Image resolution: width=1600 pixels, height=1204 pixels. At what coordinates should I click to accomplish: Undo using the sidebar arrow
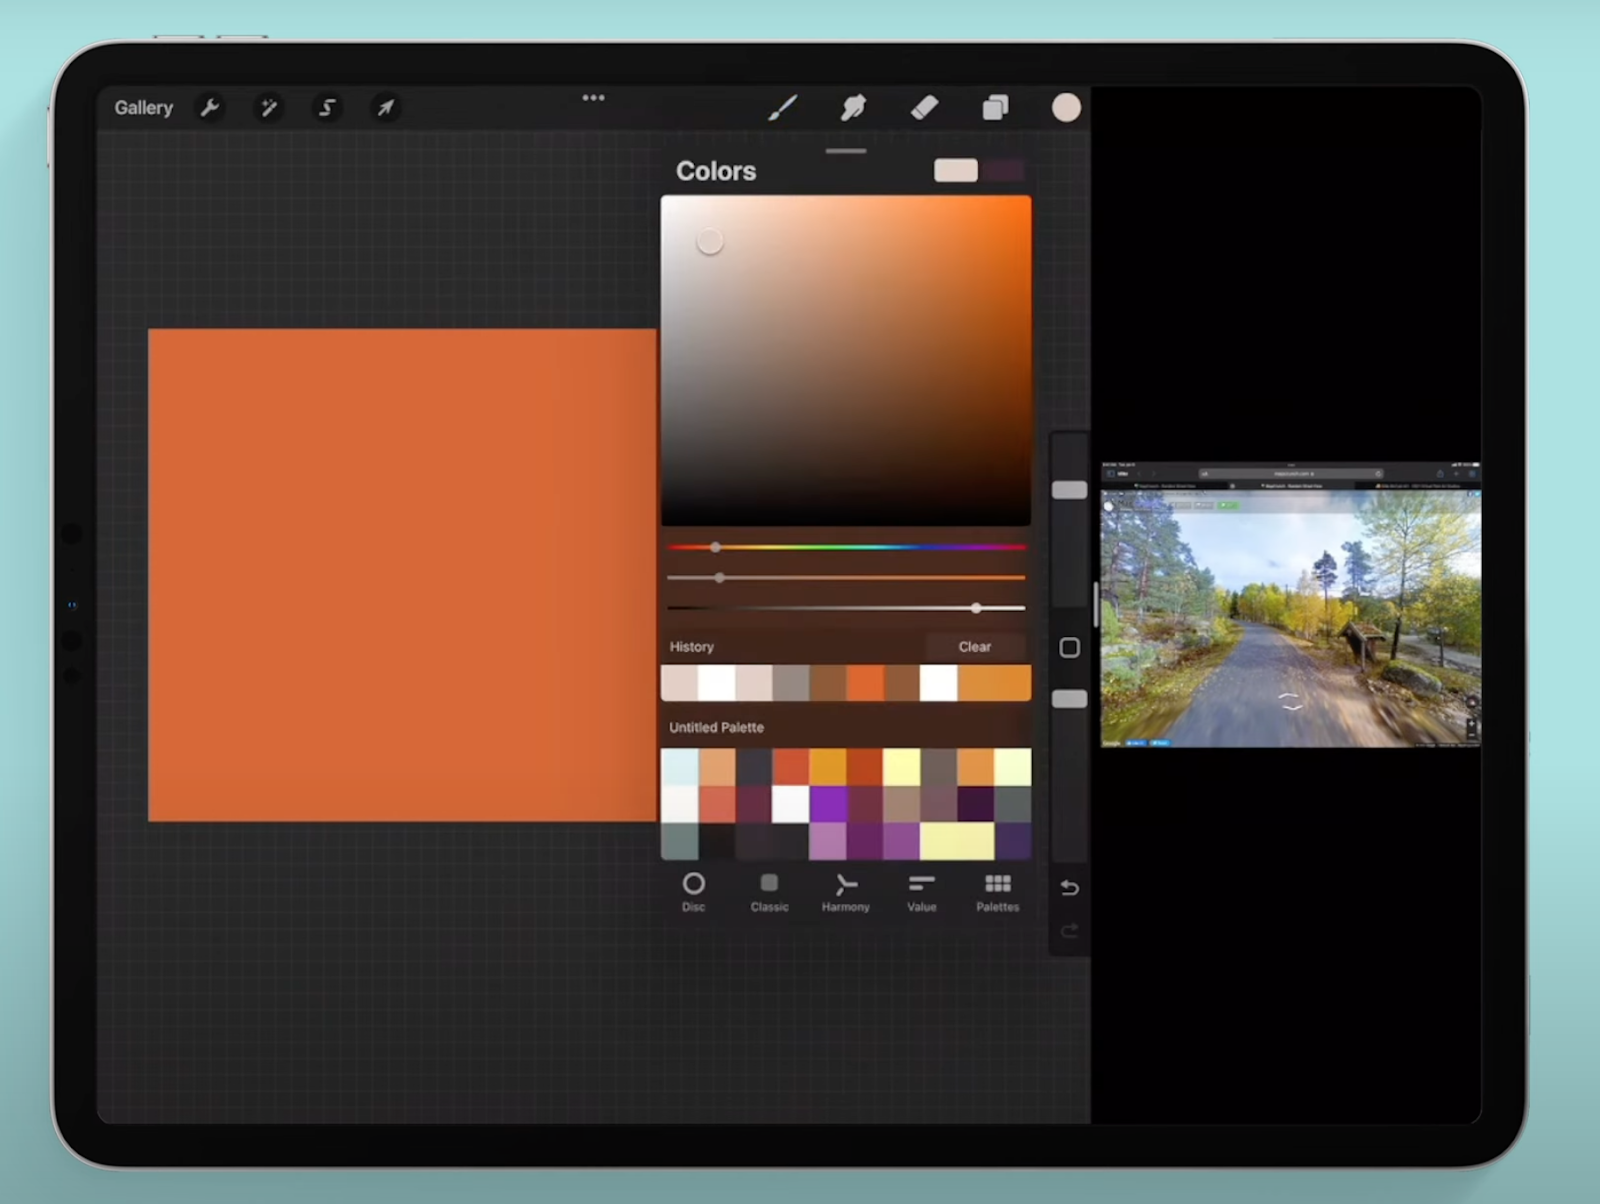coord(1069,888)
